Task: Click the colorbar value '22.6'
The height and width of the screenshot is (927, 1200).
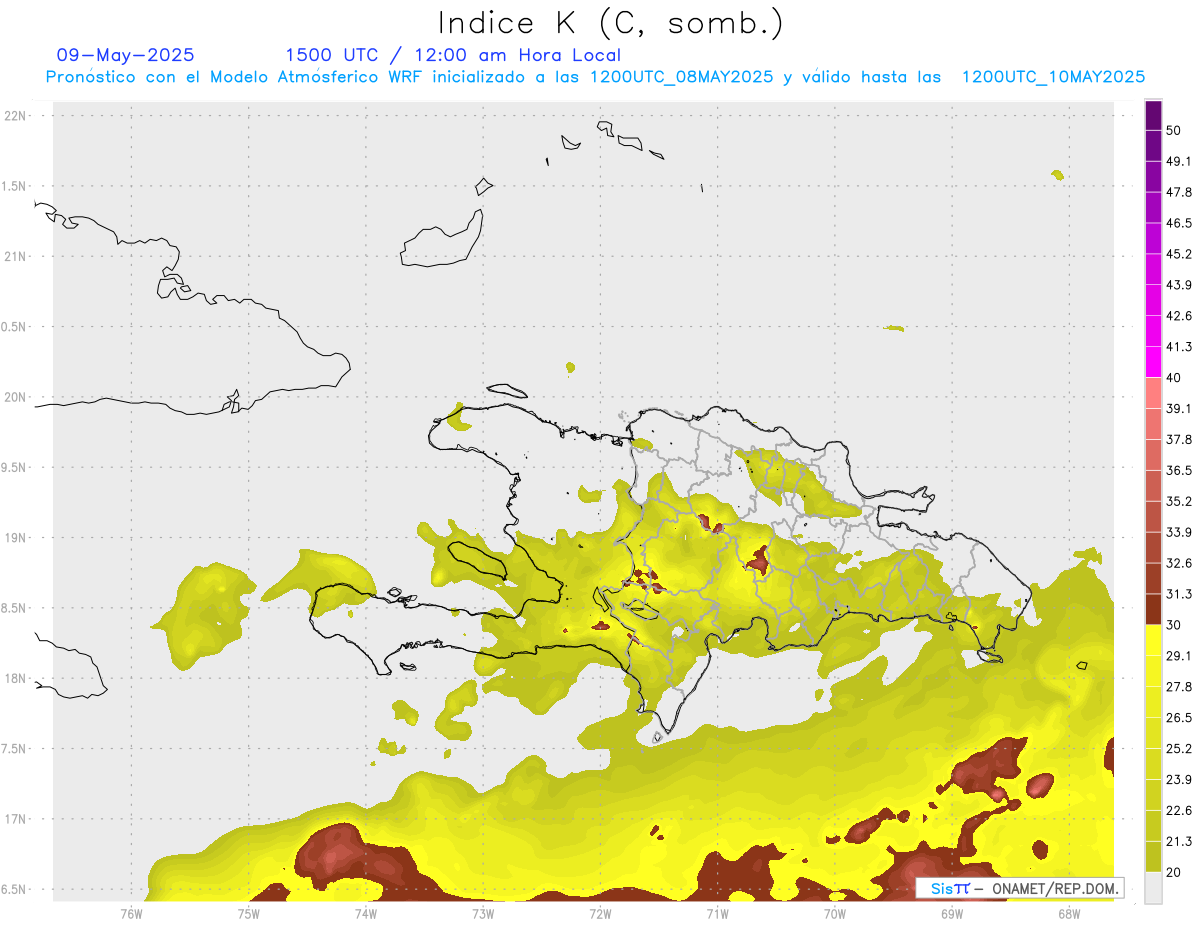Action: point(1179,811)
